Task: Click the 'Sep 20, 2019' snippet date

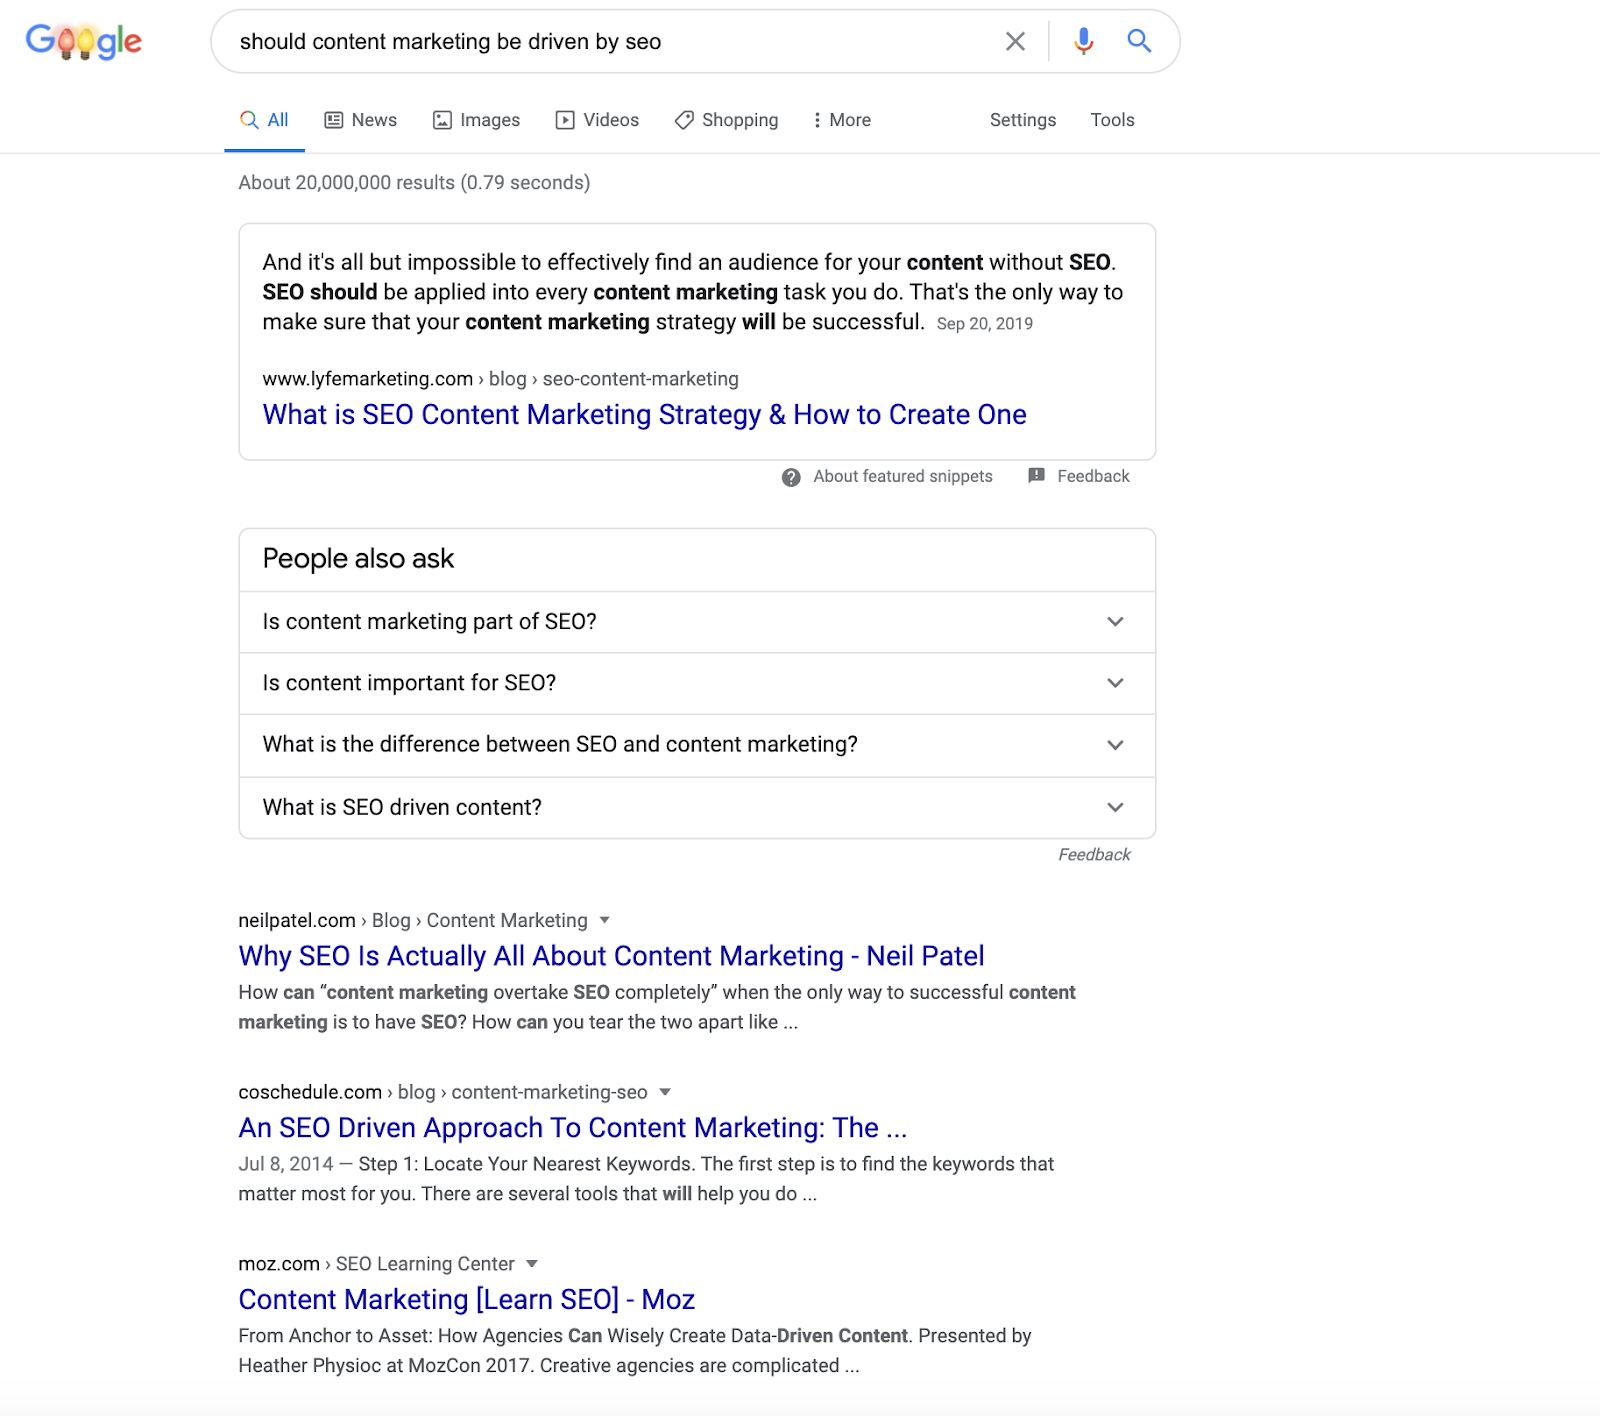Action: (x=985, y=324)
